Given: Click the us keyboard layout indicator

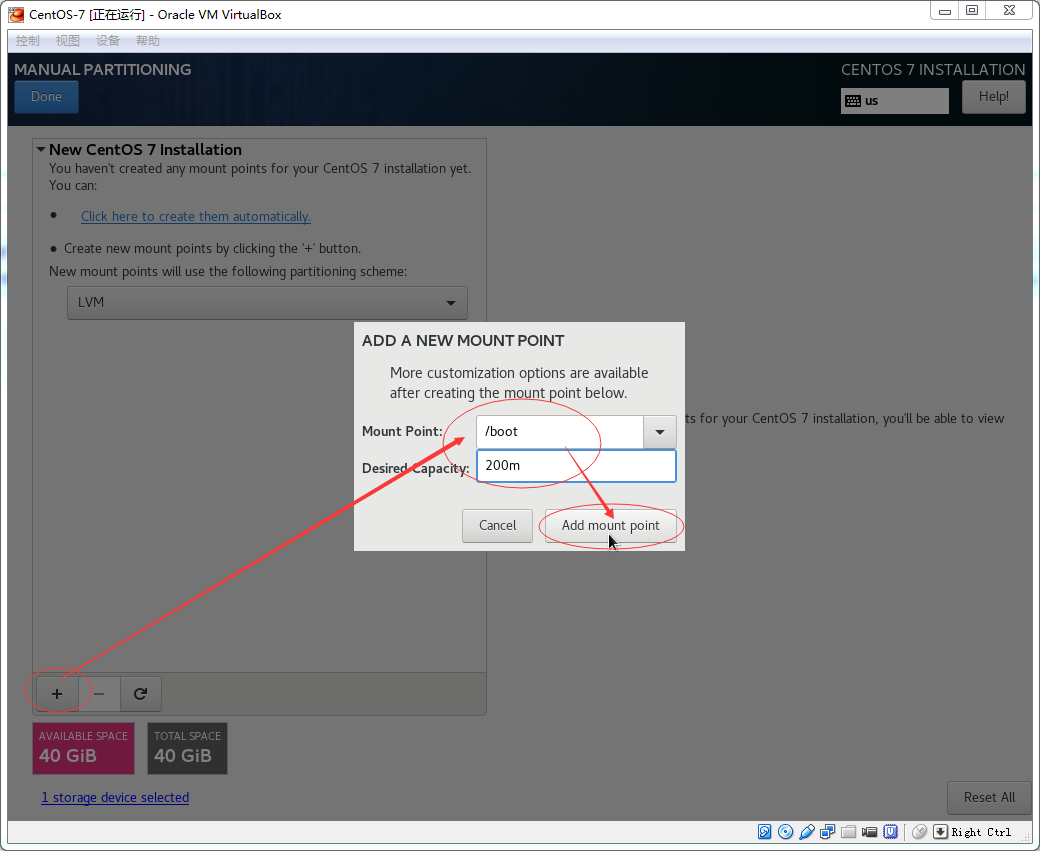Looking at the screenshot, I should coord(894,101).
